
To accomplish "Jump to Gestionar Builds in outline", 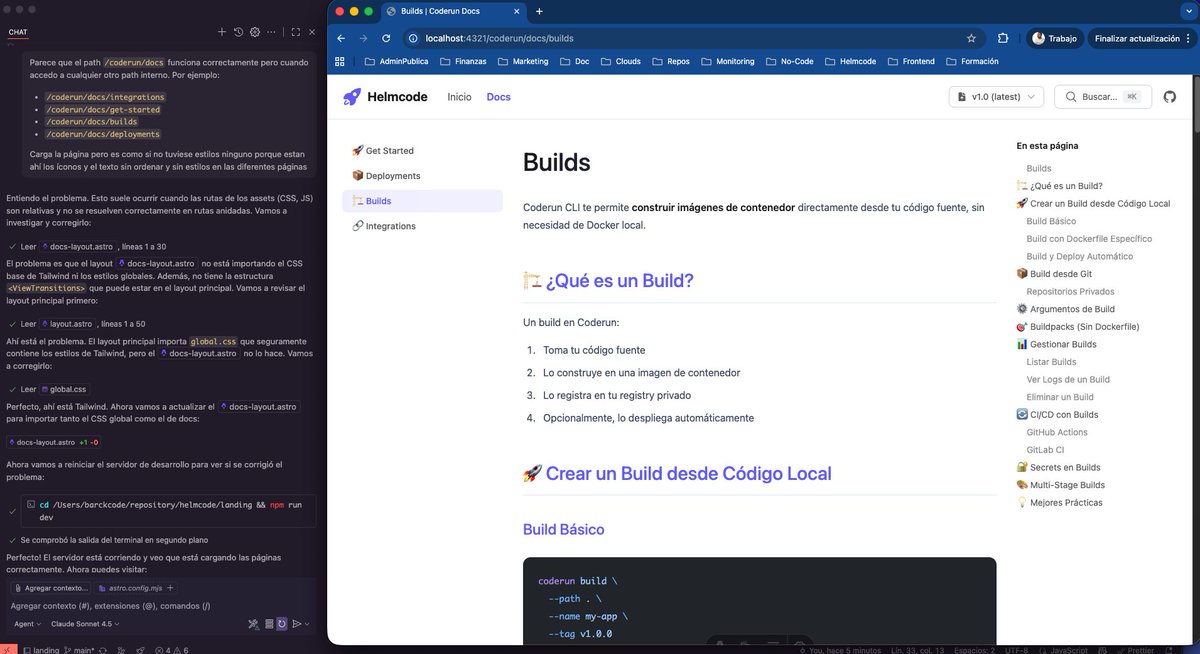I will click(1057, 344).
